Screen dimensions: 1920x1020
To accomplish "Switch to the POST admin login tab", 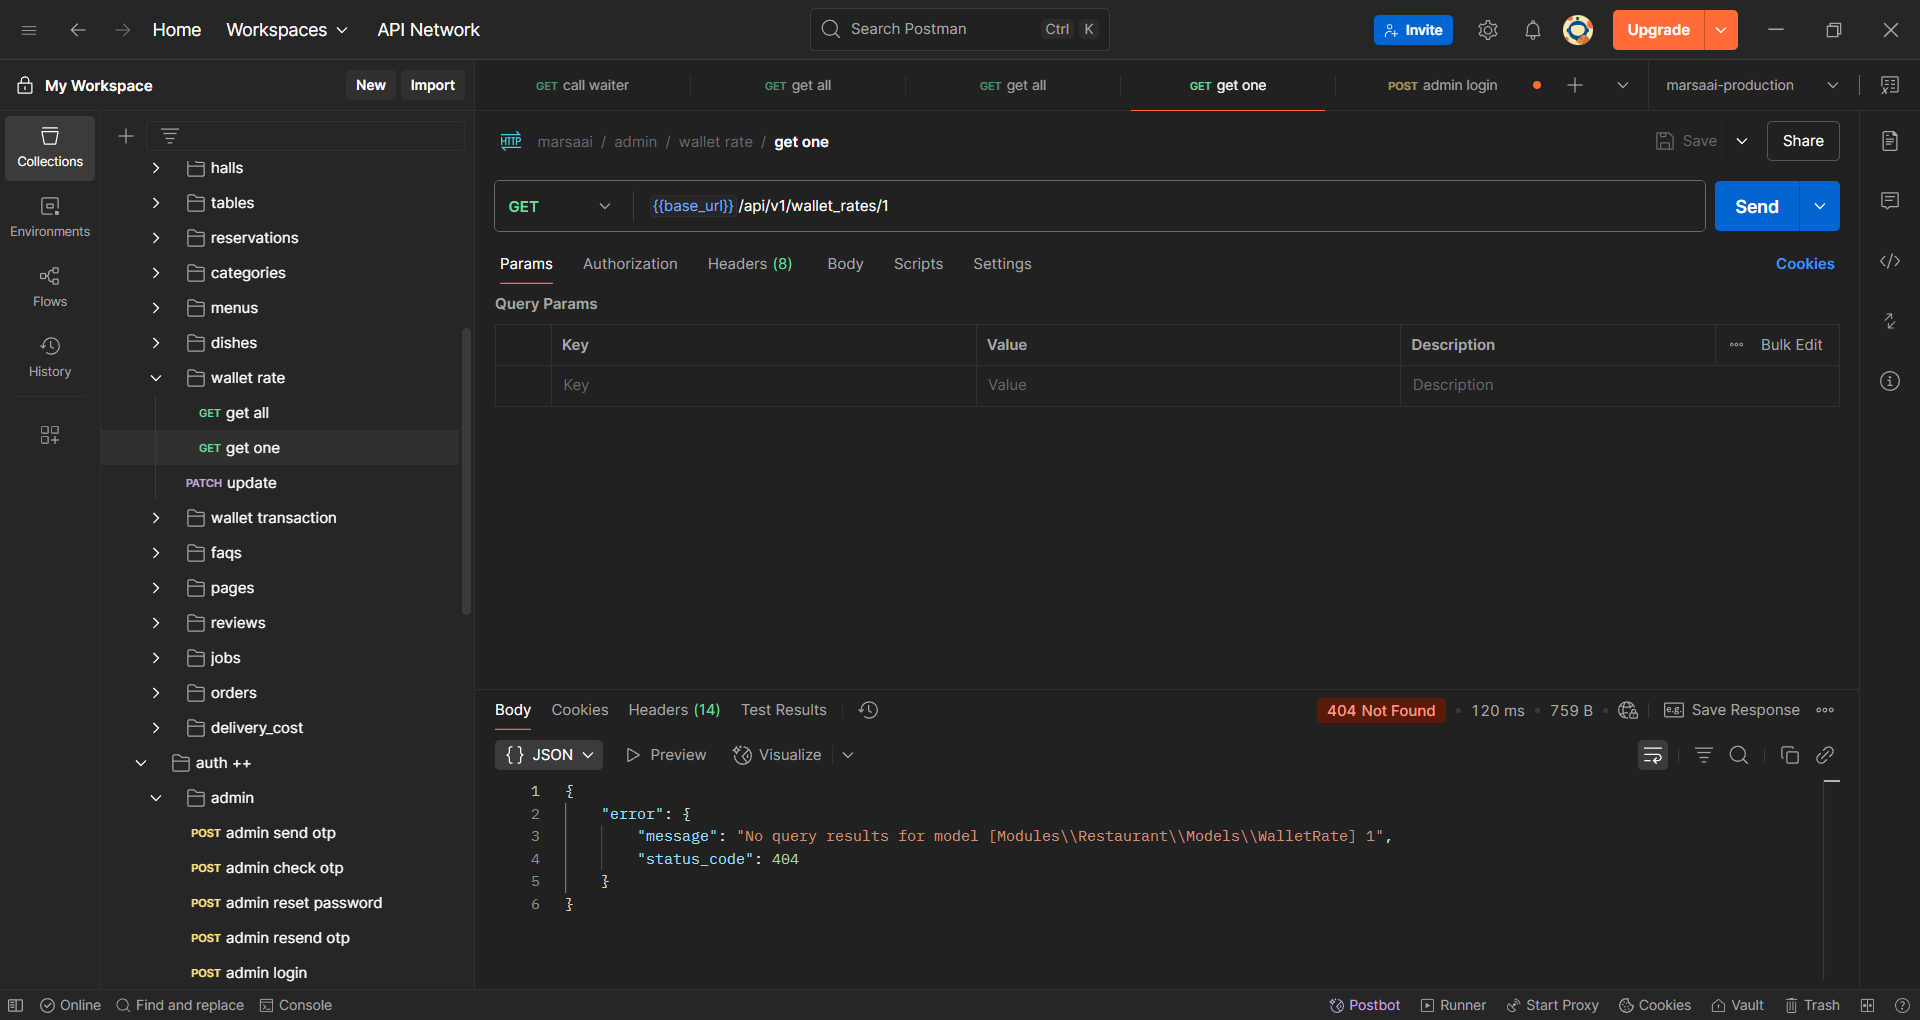I will coord(1442,85).
